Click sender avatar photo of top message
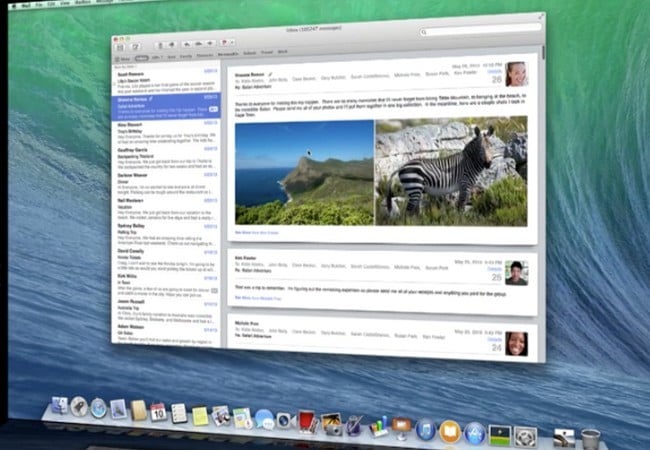Image resolution: width=650 pixels, height=450 pixels. click(x=516, y=74)
